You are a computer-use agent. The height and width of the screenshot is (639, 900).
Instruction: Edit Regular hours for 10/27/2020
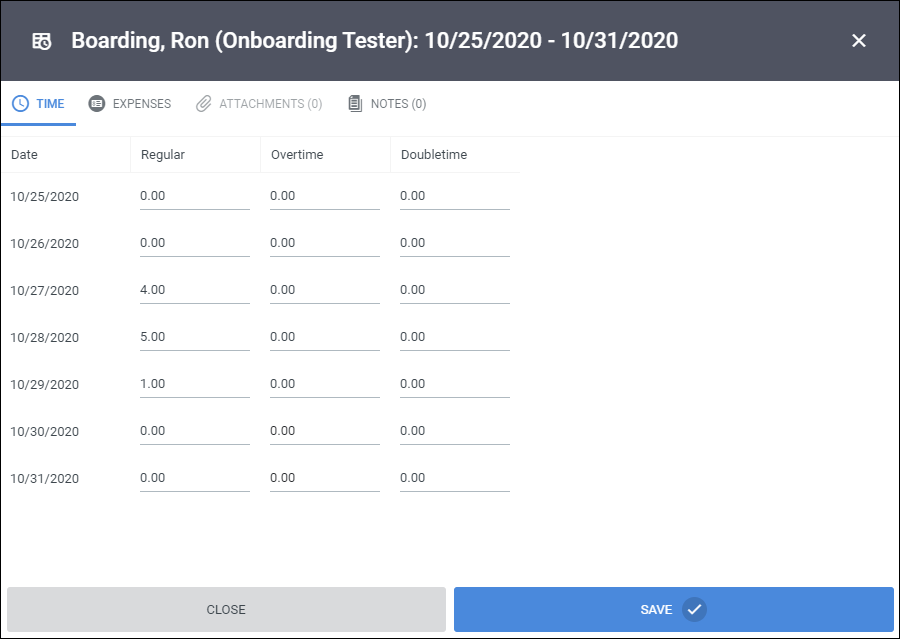point(195,291)
